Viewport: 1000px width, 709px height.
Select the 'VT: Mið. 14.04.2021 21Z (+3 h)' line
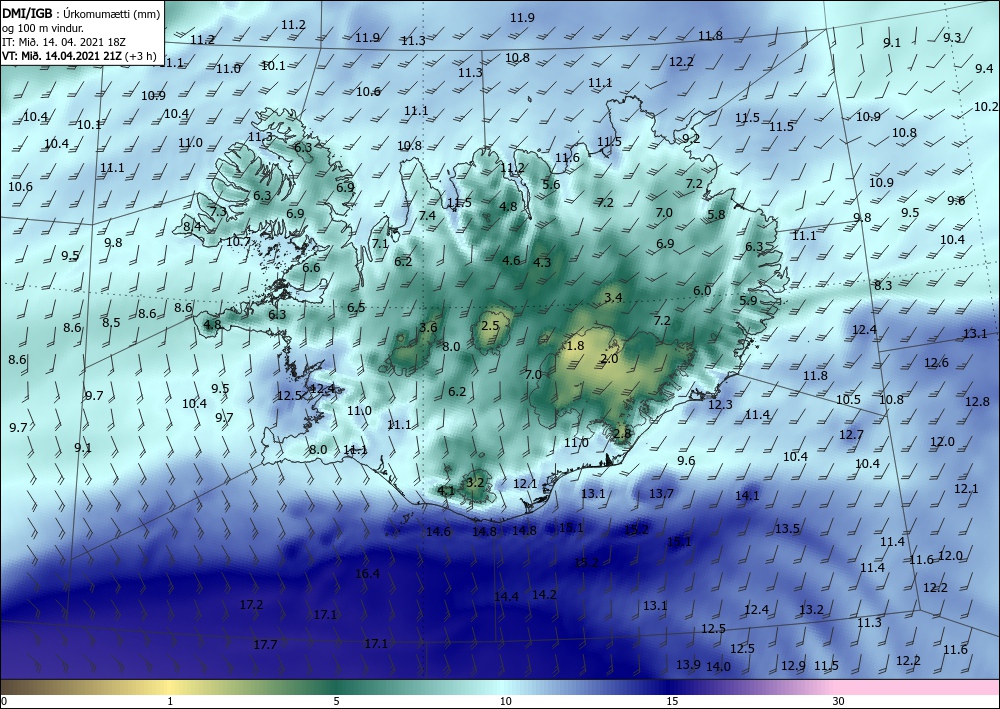79,55
